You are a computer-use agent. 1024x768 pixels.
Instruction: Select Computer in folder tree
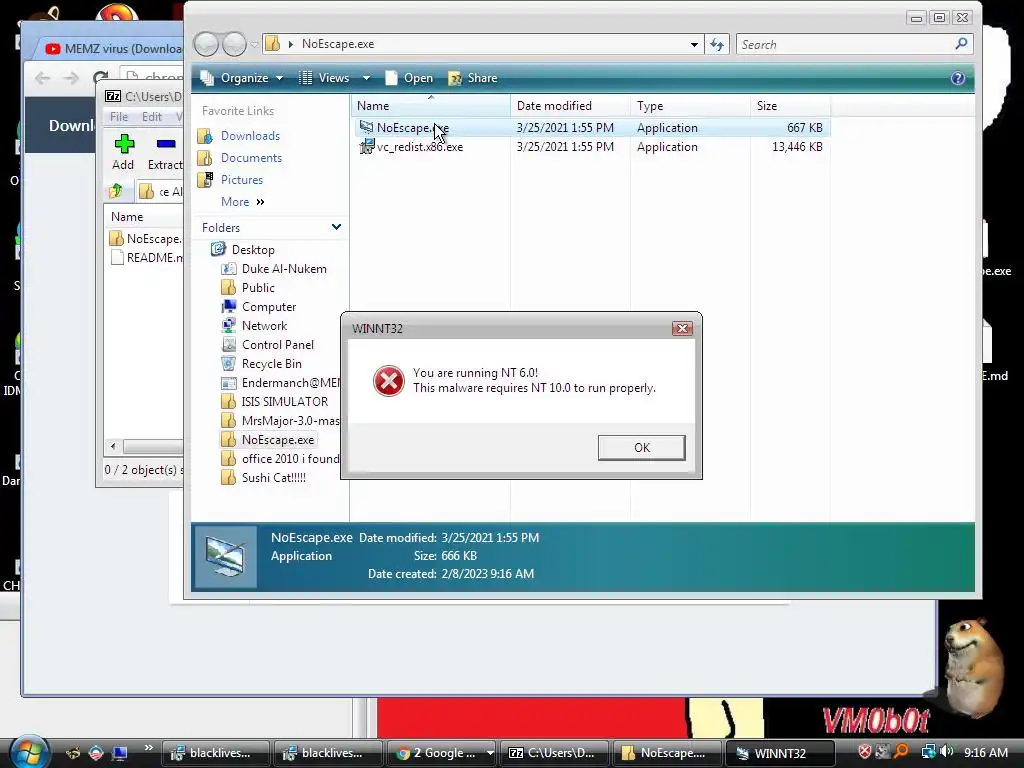(268, 307)
